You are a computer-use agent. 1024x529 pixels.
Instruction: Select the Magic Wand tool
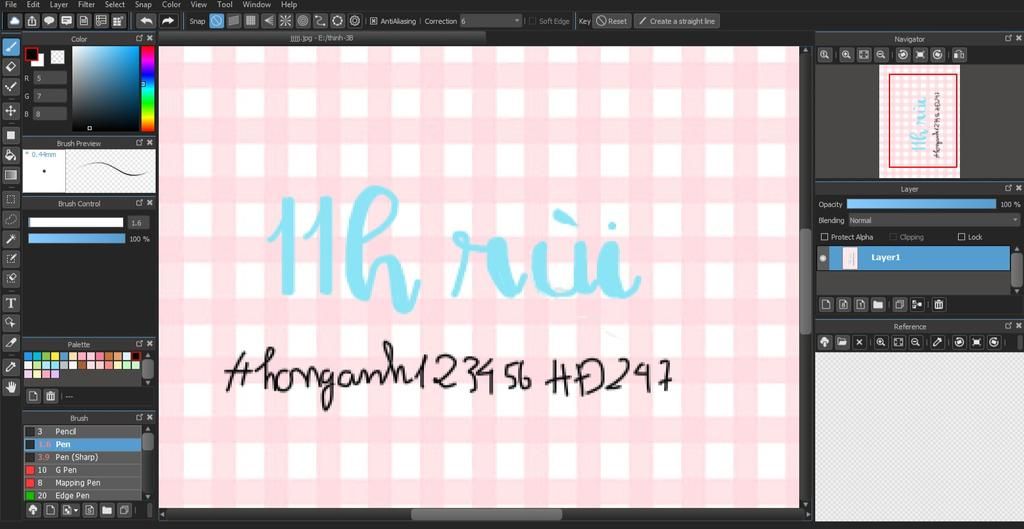click(10, 239)
